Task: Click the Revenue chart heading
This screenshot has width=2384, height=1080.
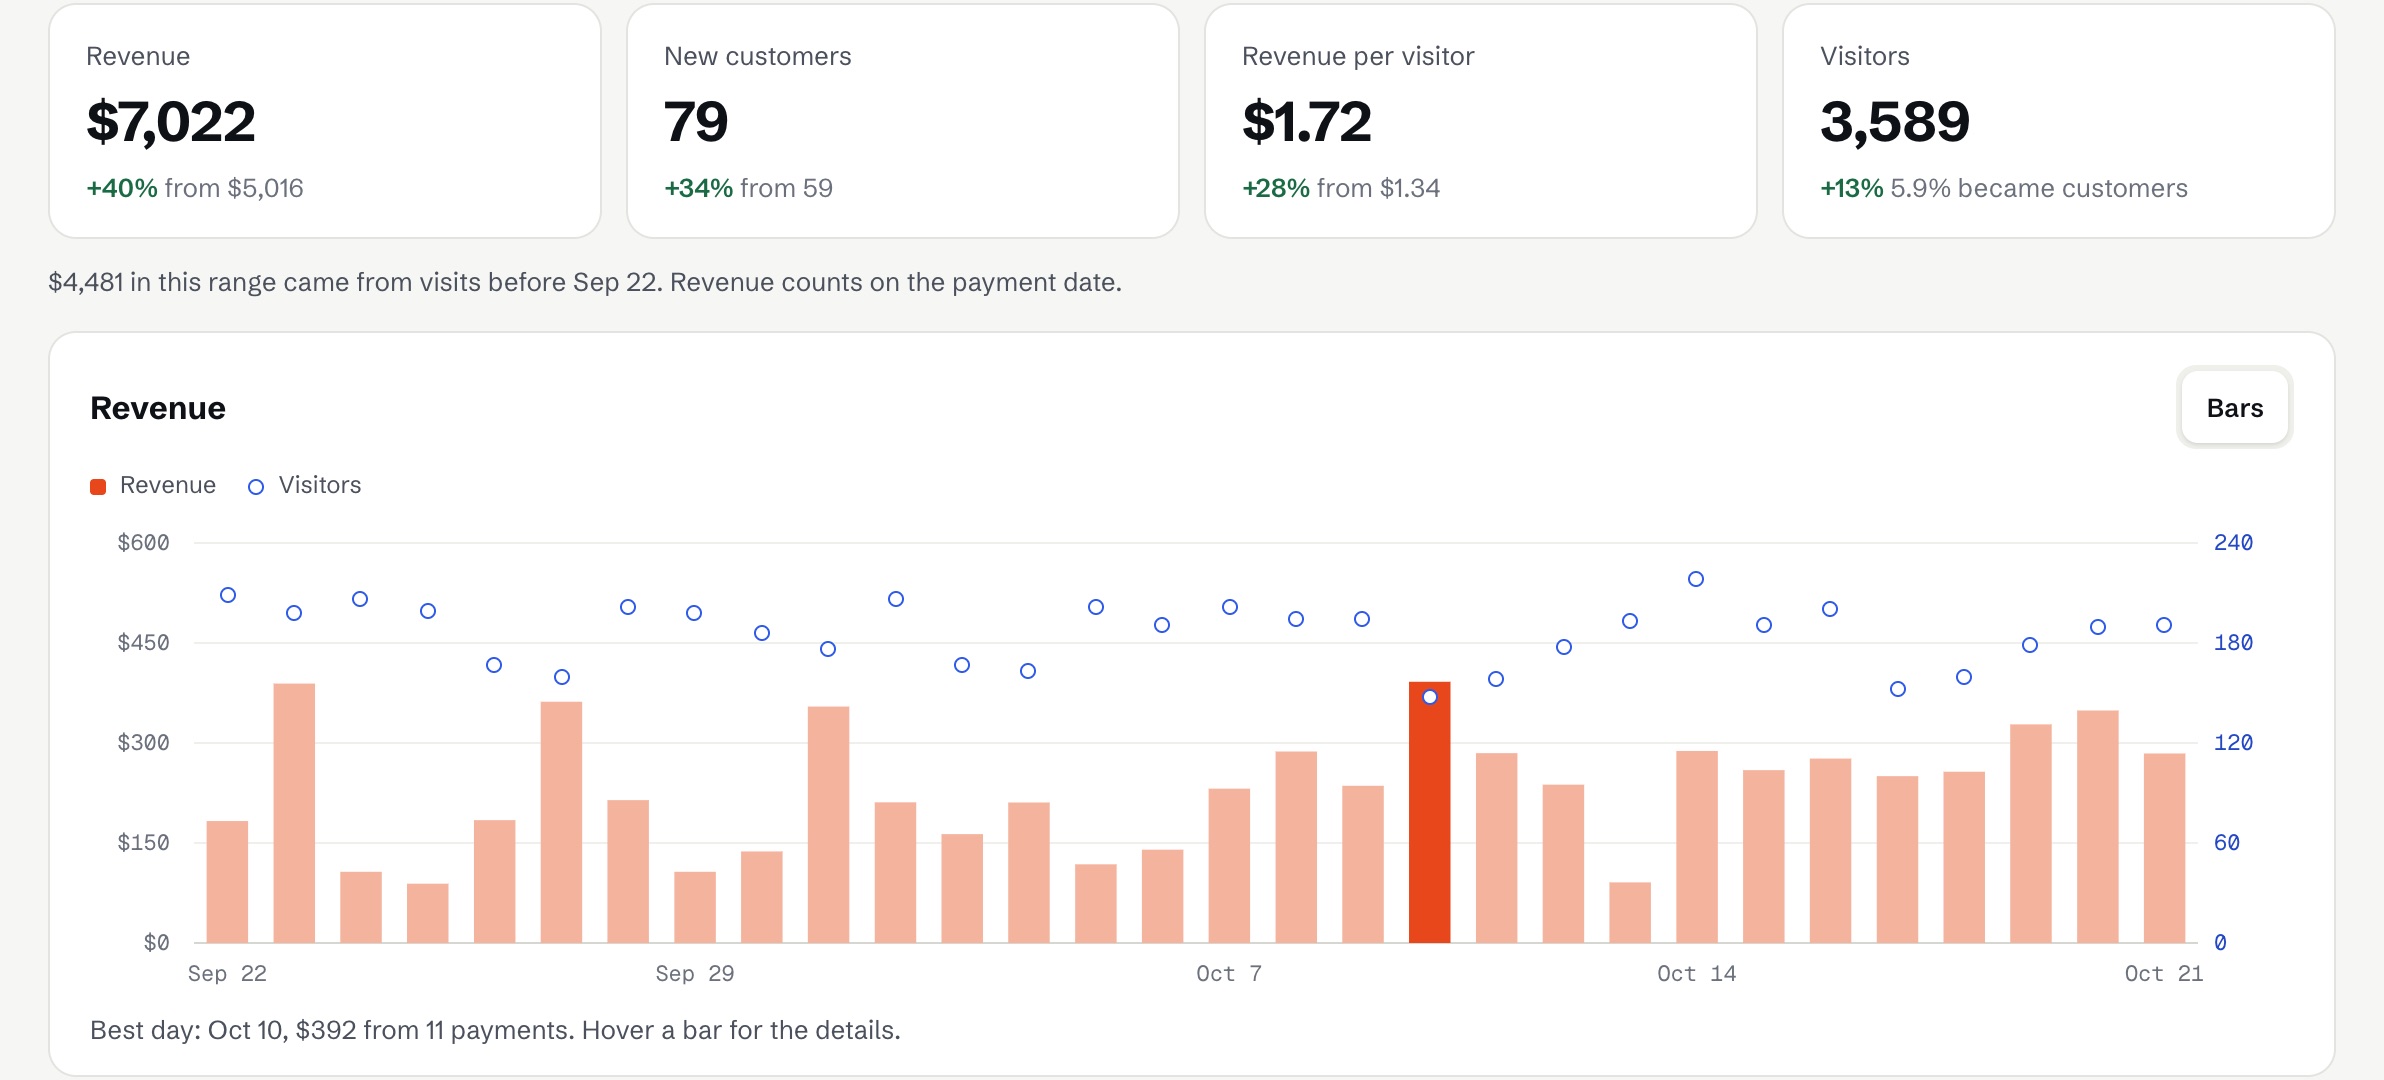Action: click(x=158, y=408)
